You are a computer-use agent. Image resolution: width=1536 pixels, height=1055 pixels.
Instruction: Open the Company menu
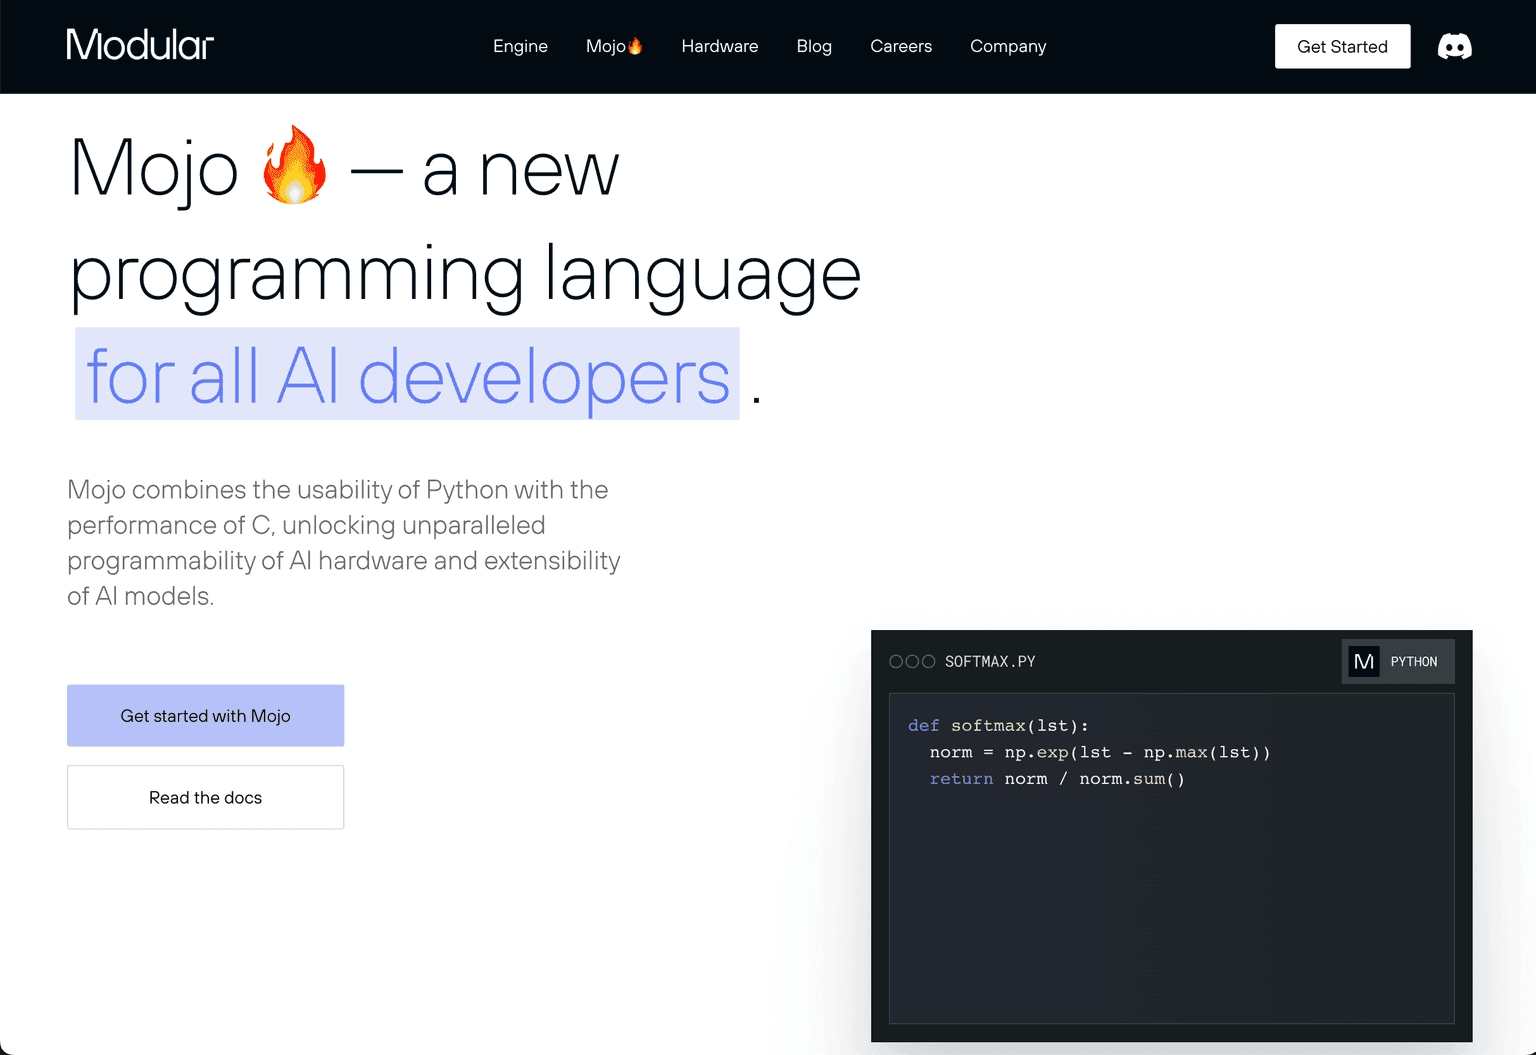coord(1008,46)
